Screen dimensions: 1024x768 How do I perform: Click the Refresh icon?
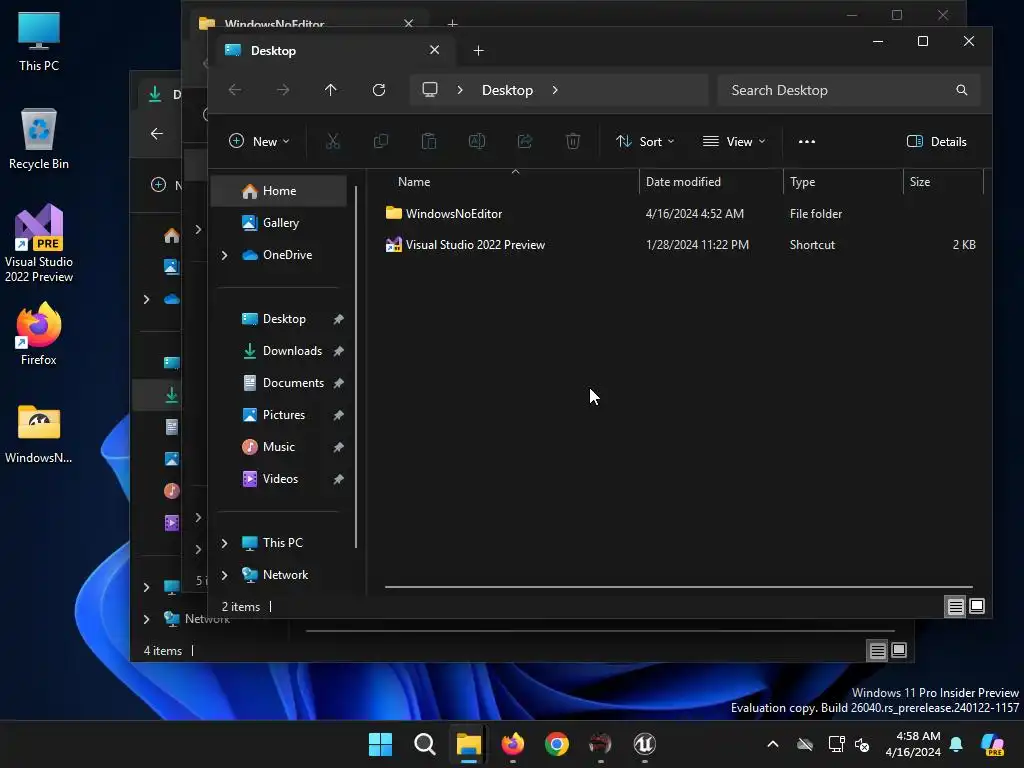[379, 89]
